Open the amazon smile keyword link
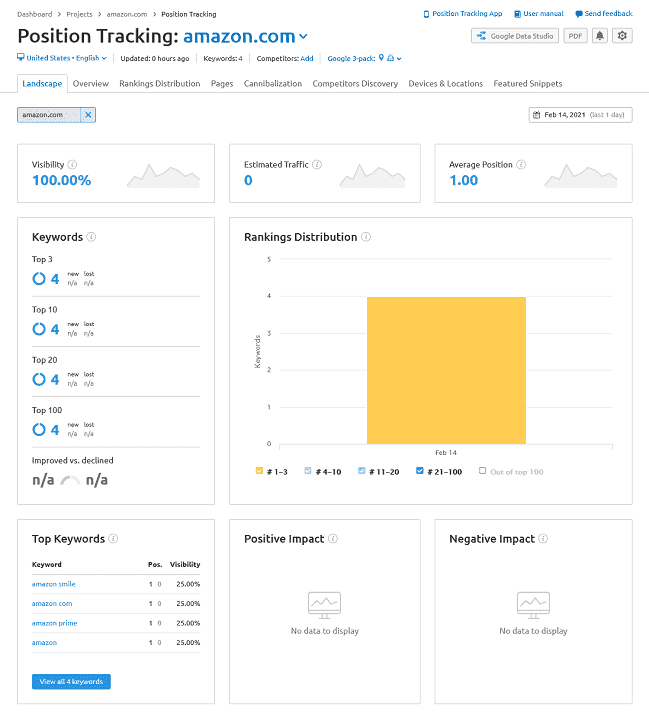Image resolution: width=649 pixels, height=716 pixels. pyautogui.click(x=53, y=584)
